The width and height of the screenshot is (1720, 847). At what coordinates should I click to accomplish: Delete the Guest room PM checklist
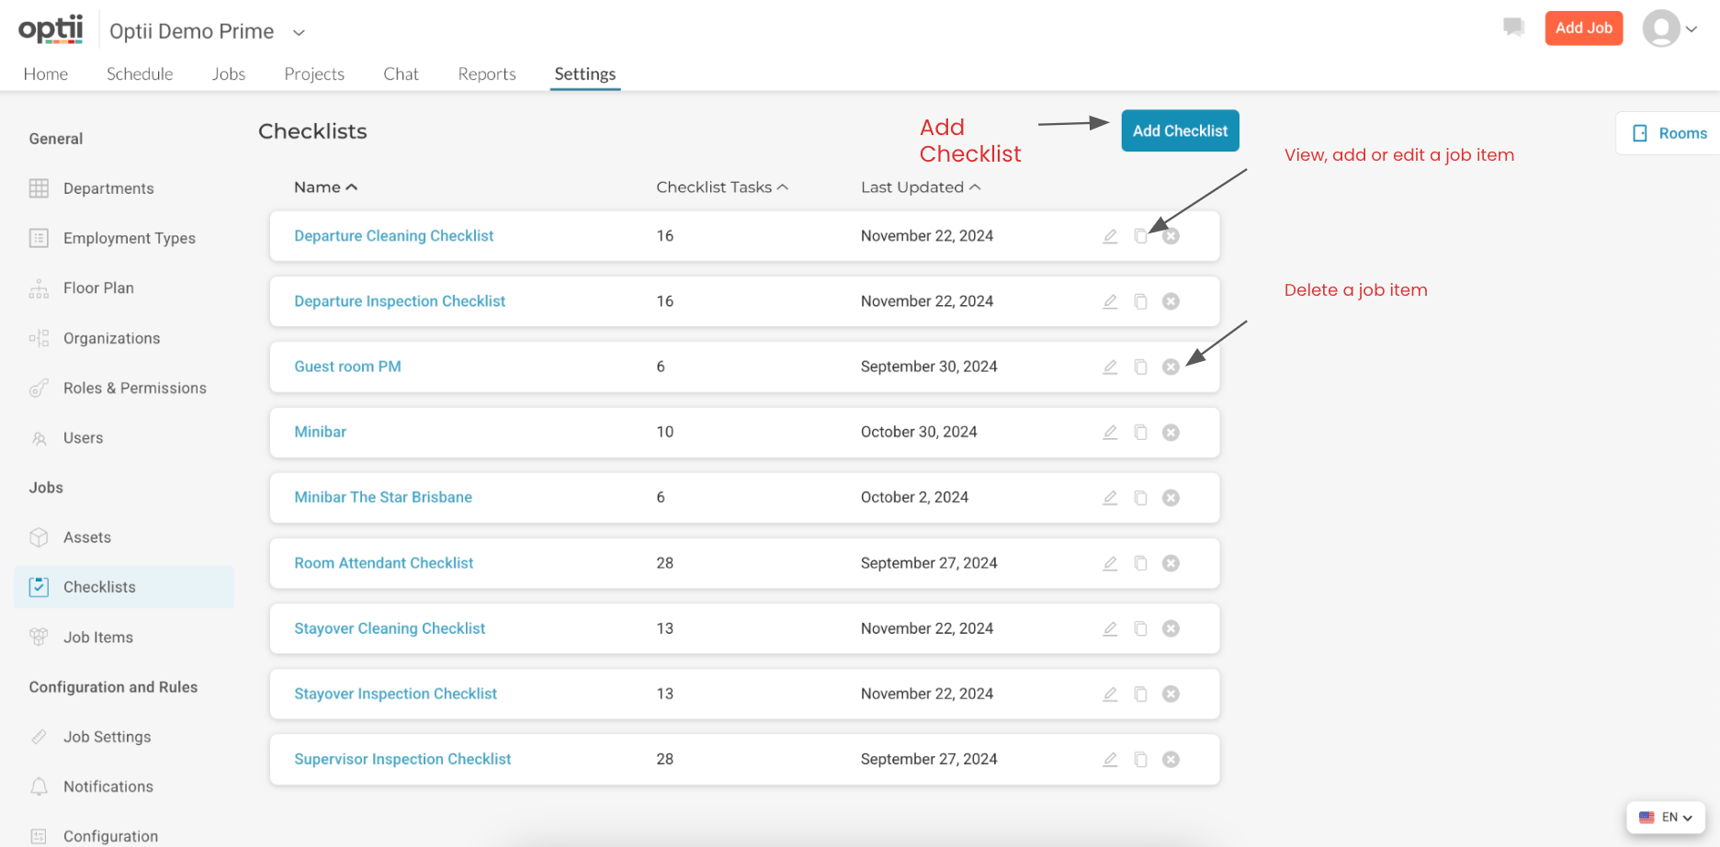[x=1171, y=367]
